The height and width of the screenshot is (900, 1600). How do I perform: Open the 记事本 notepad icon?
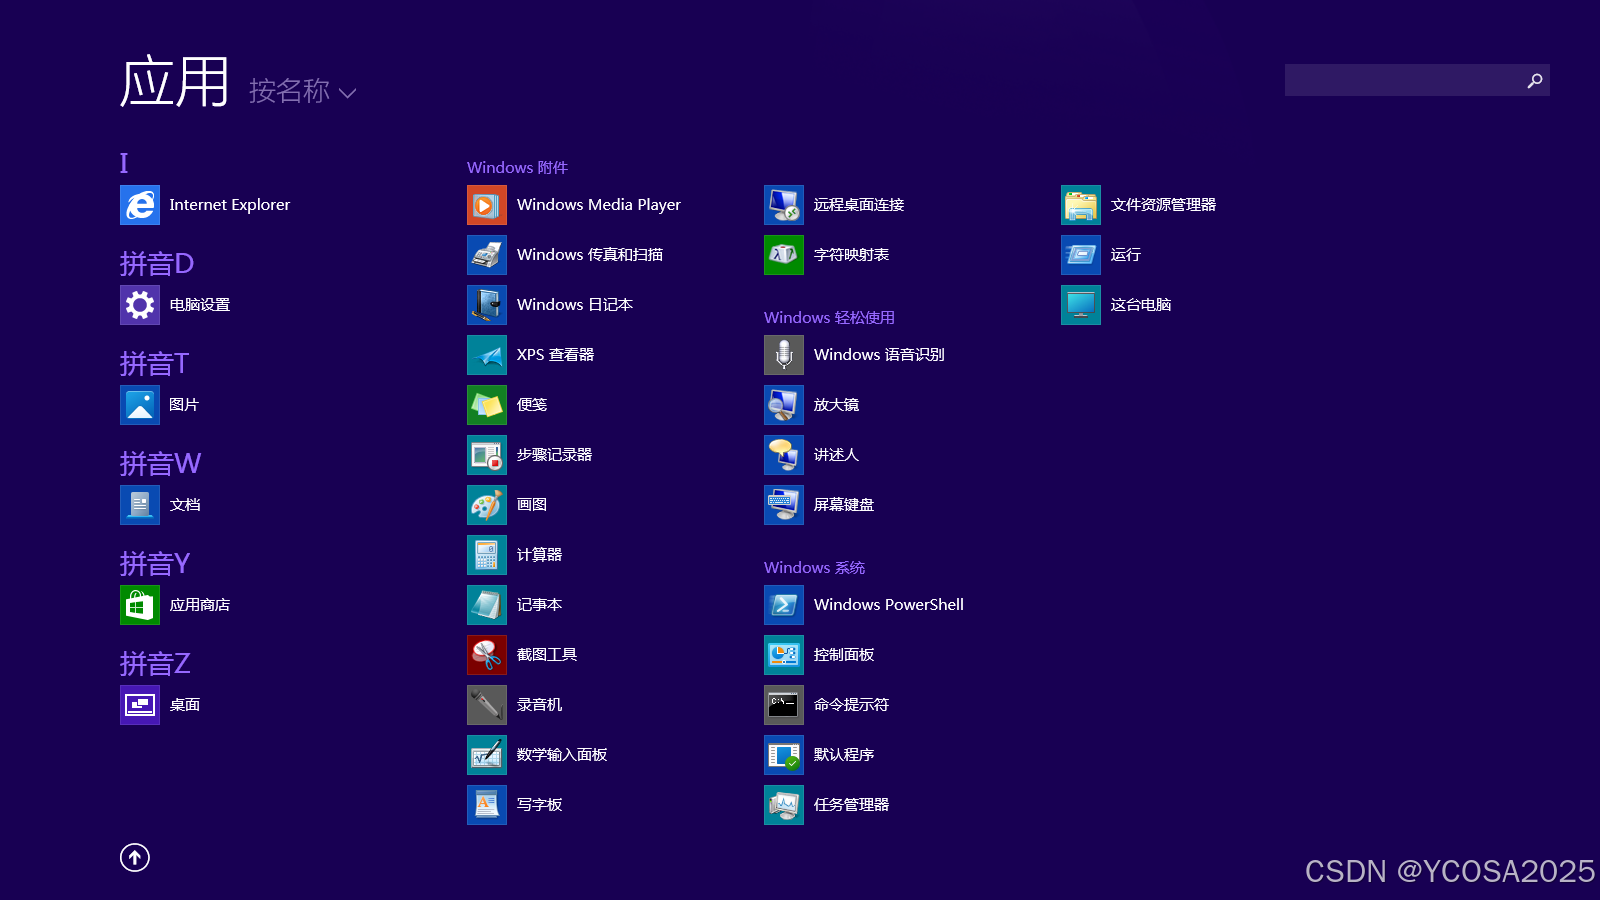point(487,605)
